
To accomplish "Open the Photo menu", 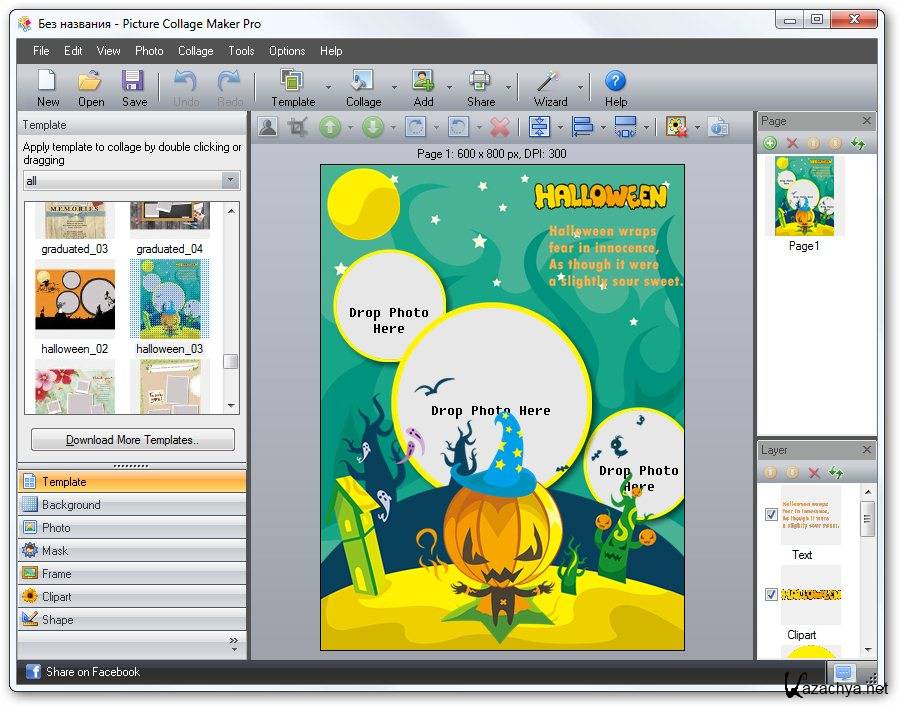I will point(149,51).
